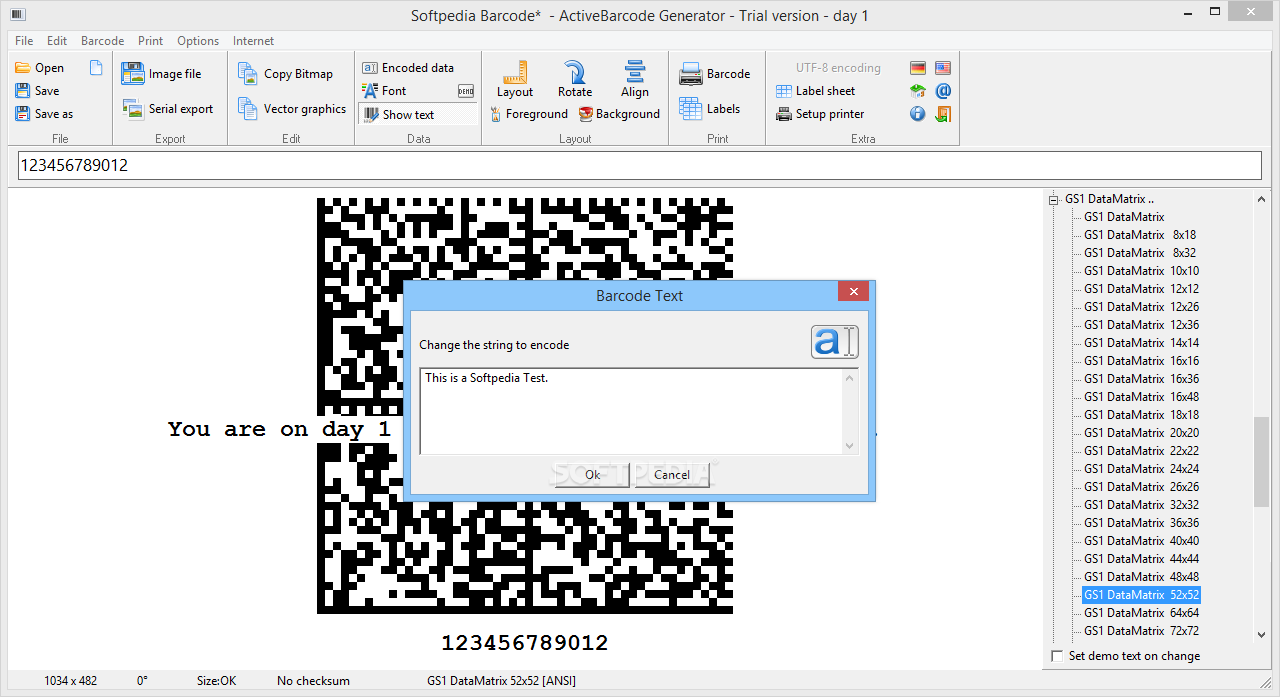Select GS1 DataMatrix 40x40
The image size is (1280, 697).
tap(1142, 541)
